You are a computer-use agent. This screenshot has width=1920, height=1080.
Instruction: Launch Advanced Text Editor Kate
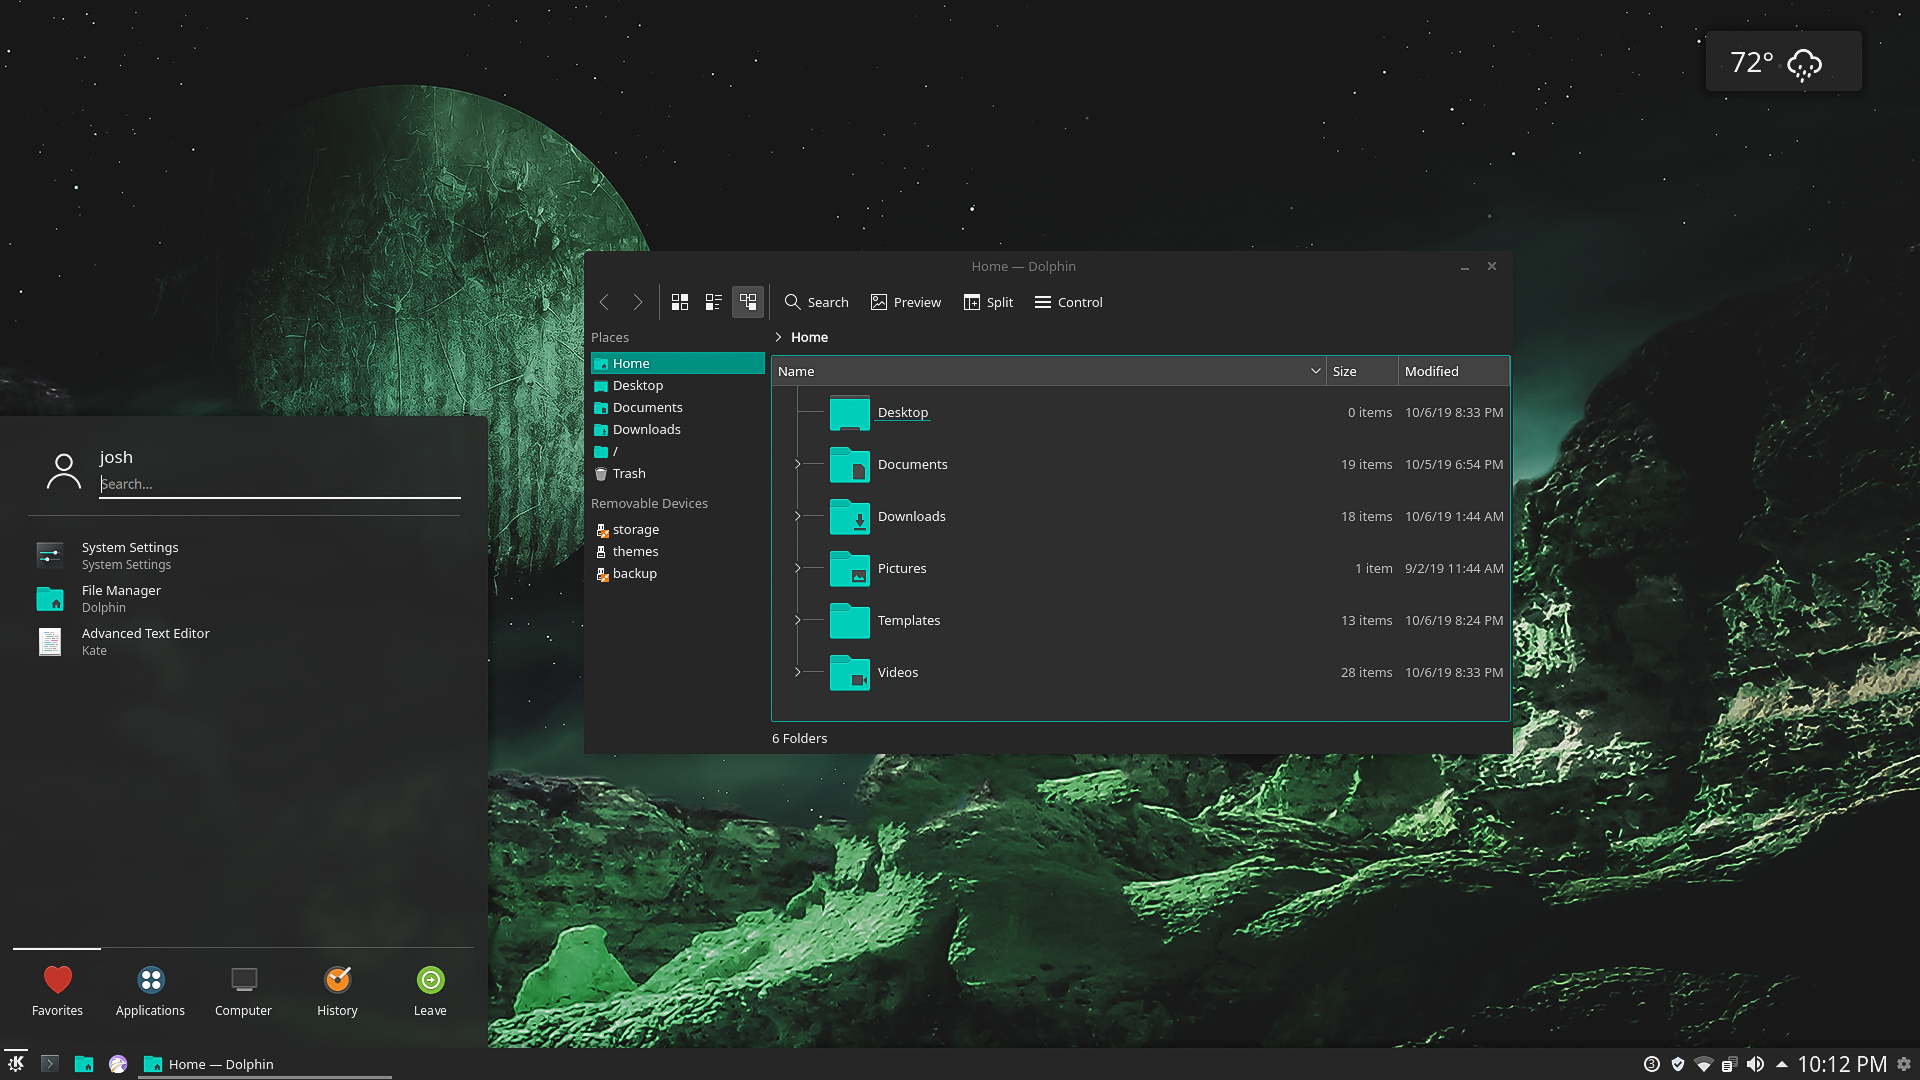click(x=244, y=641)
